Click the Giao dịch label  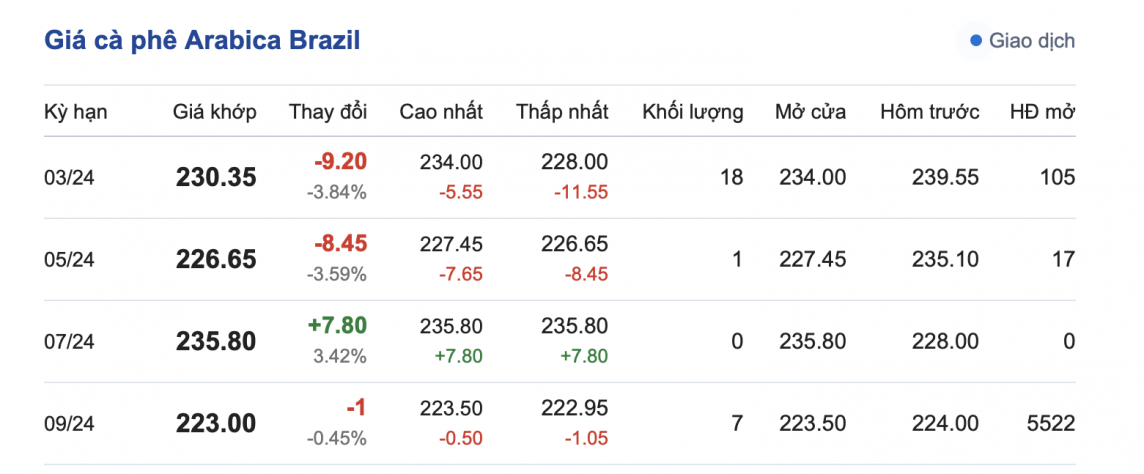pos(1032,41)
